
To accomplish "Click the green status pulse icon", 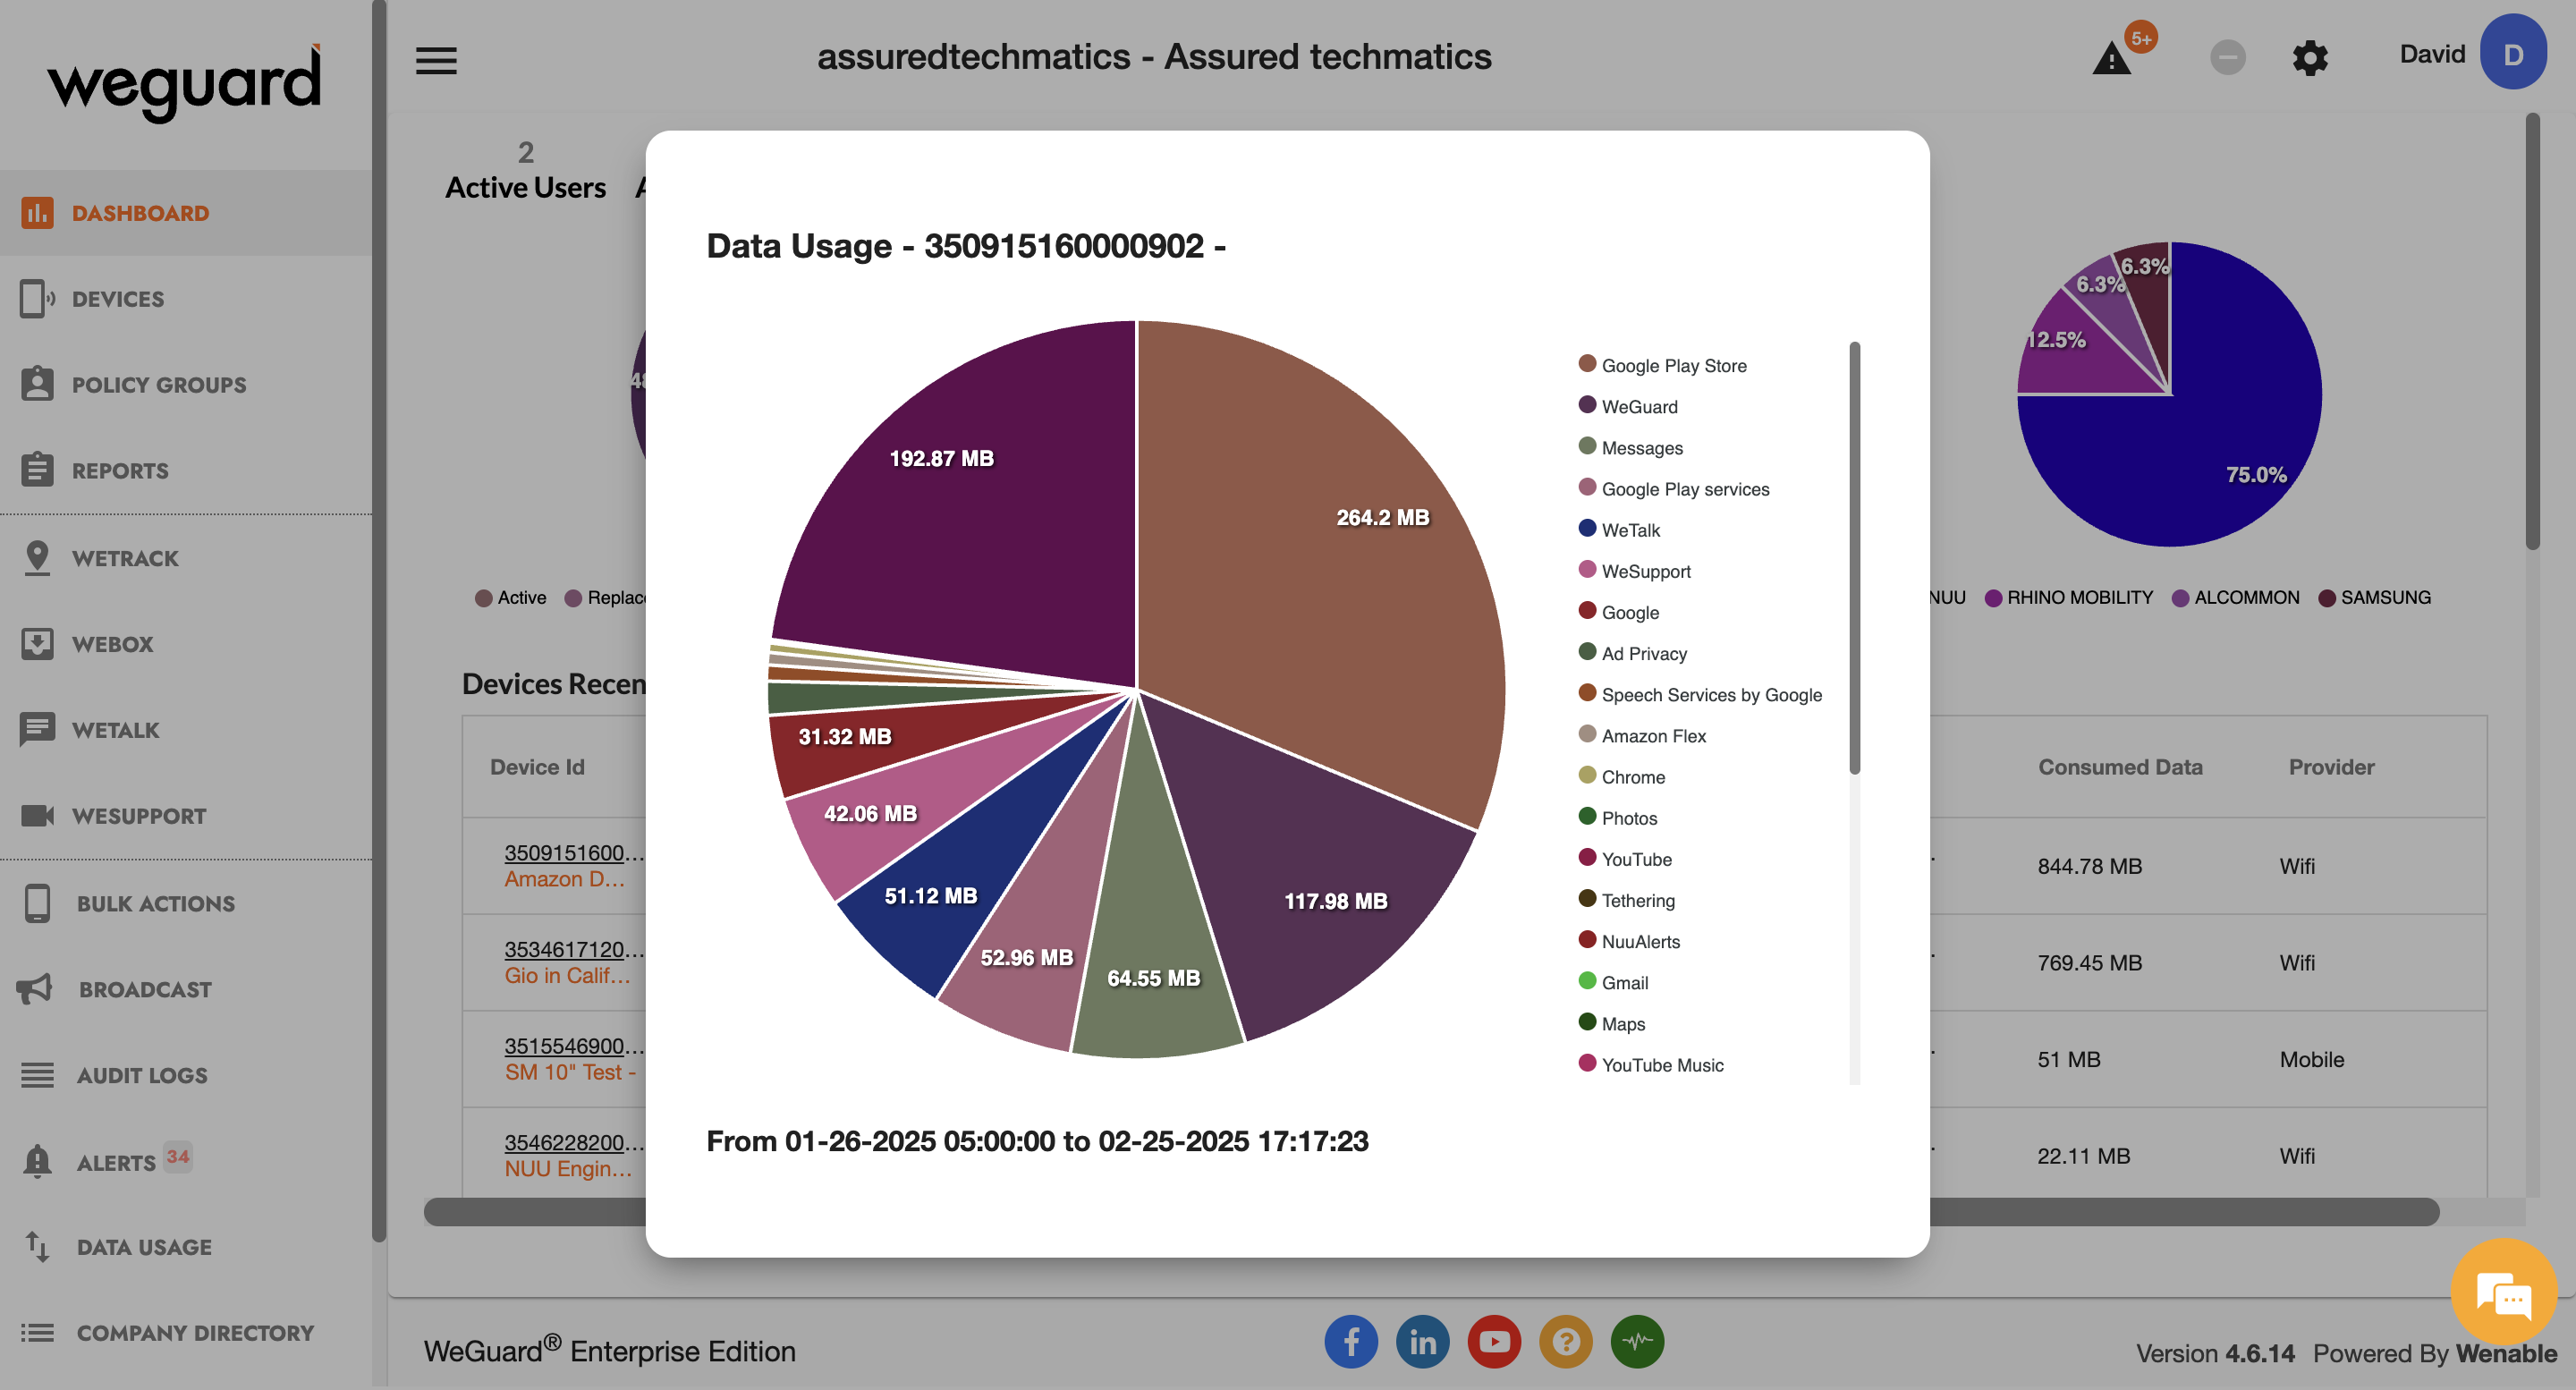I will pos(1637,1341).
